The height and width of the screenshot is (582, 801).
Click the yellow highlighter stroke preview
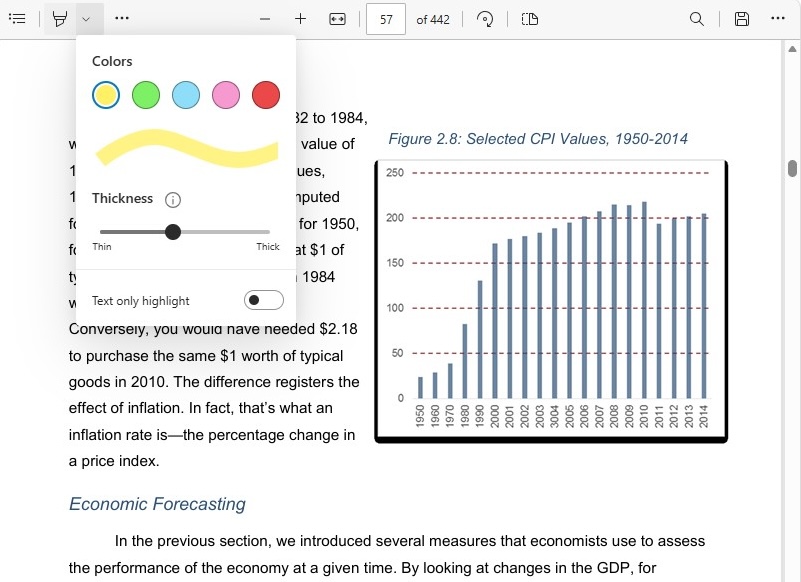pos(187,148)
